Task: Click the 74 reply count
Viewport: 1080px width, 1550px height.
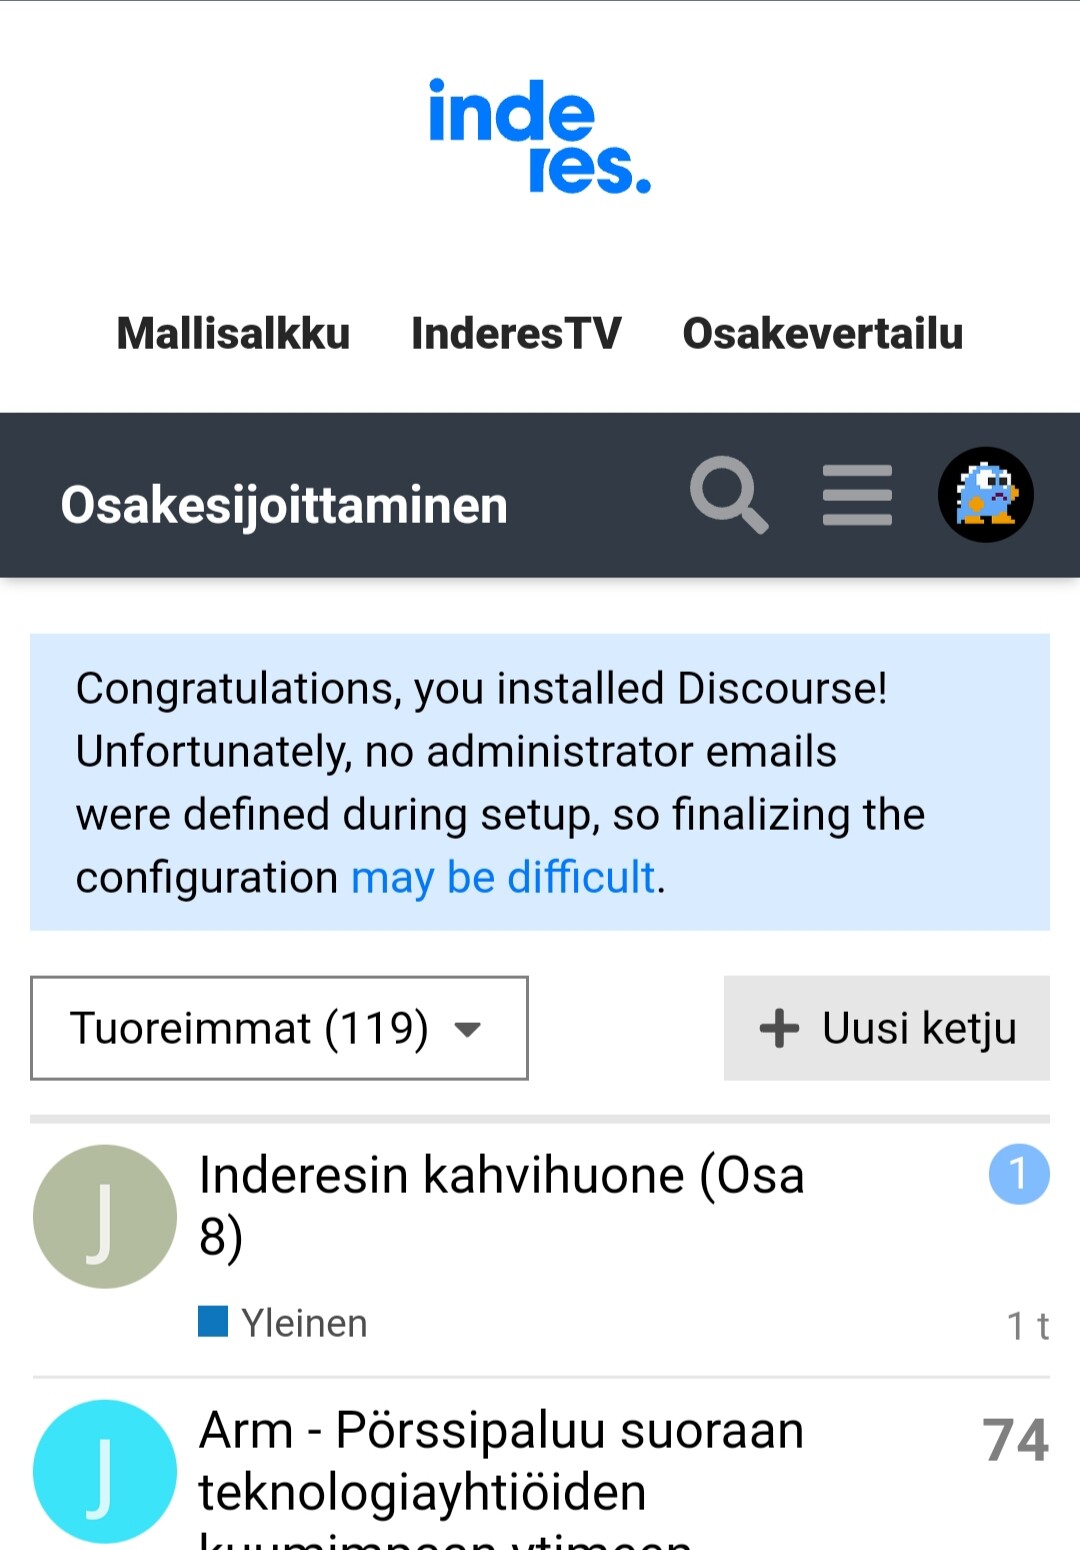Action: click(1015, 1440)
